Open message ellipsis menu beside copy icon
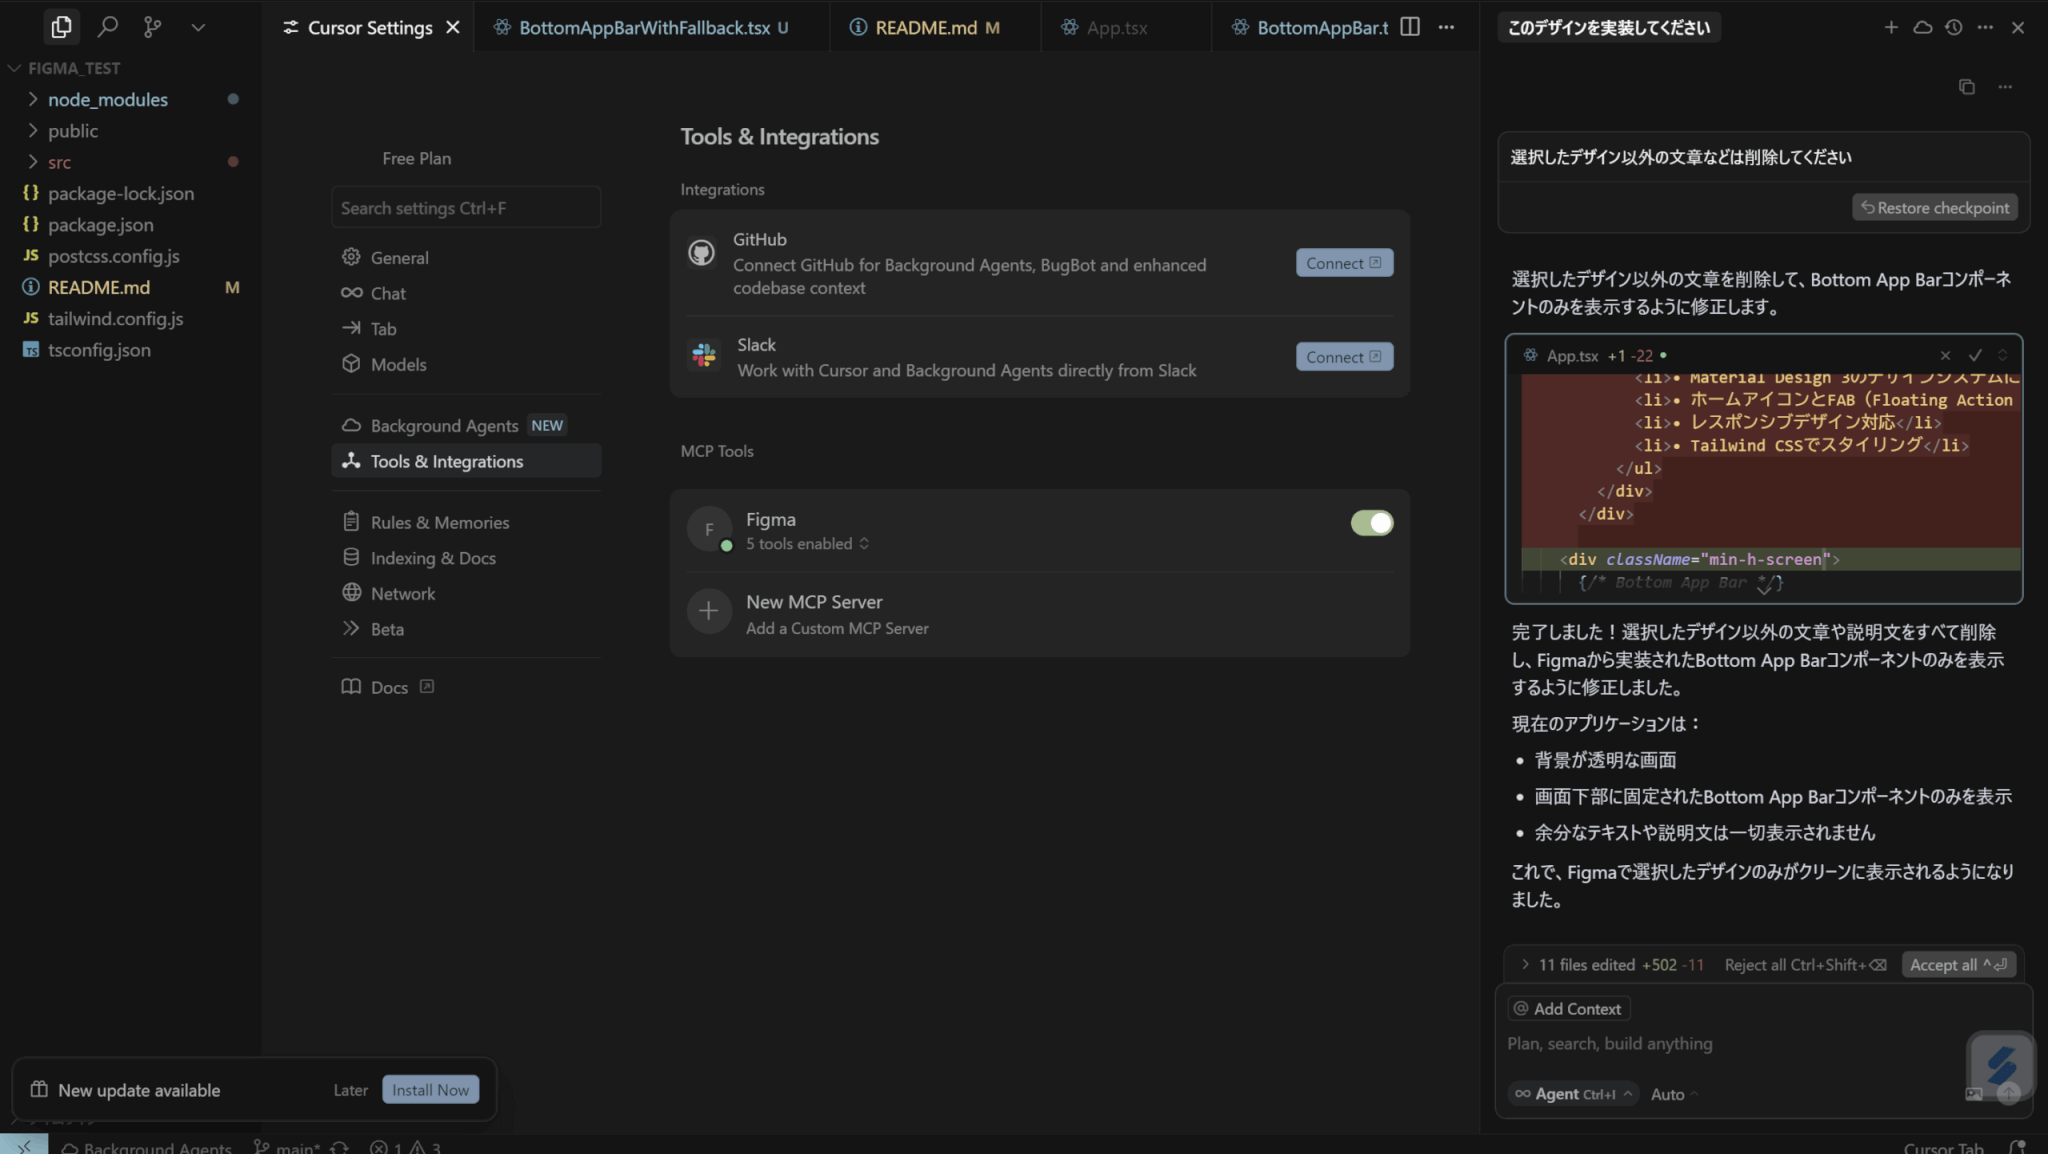This screenshot has height=1154, width=2048. pos(2004,87)
